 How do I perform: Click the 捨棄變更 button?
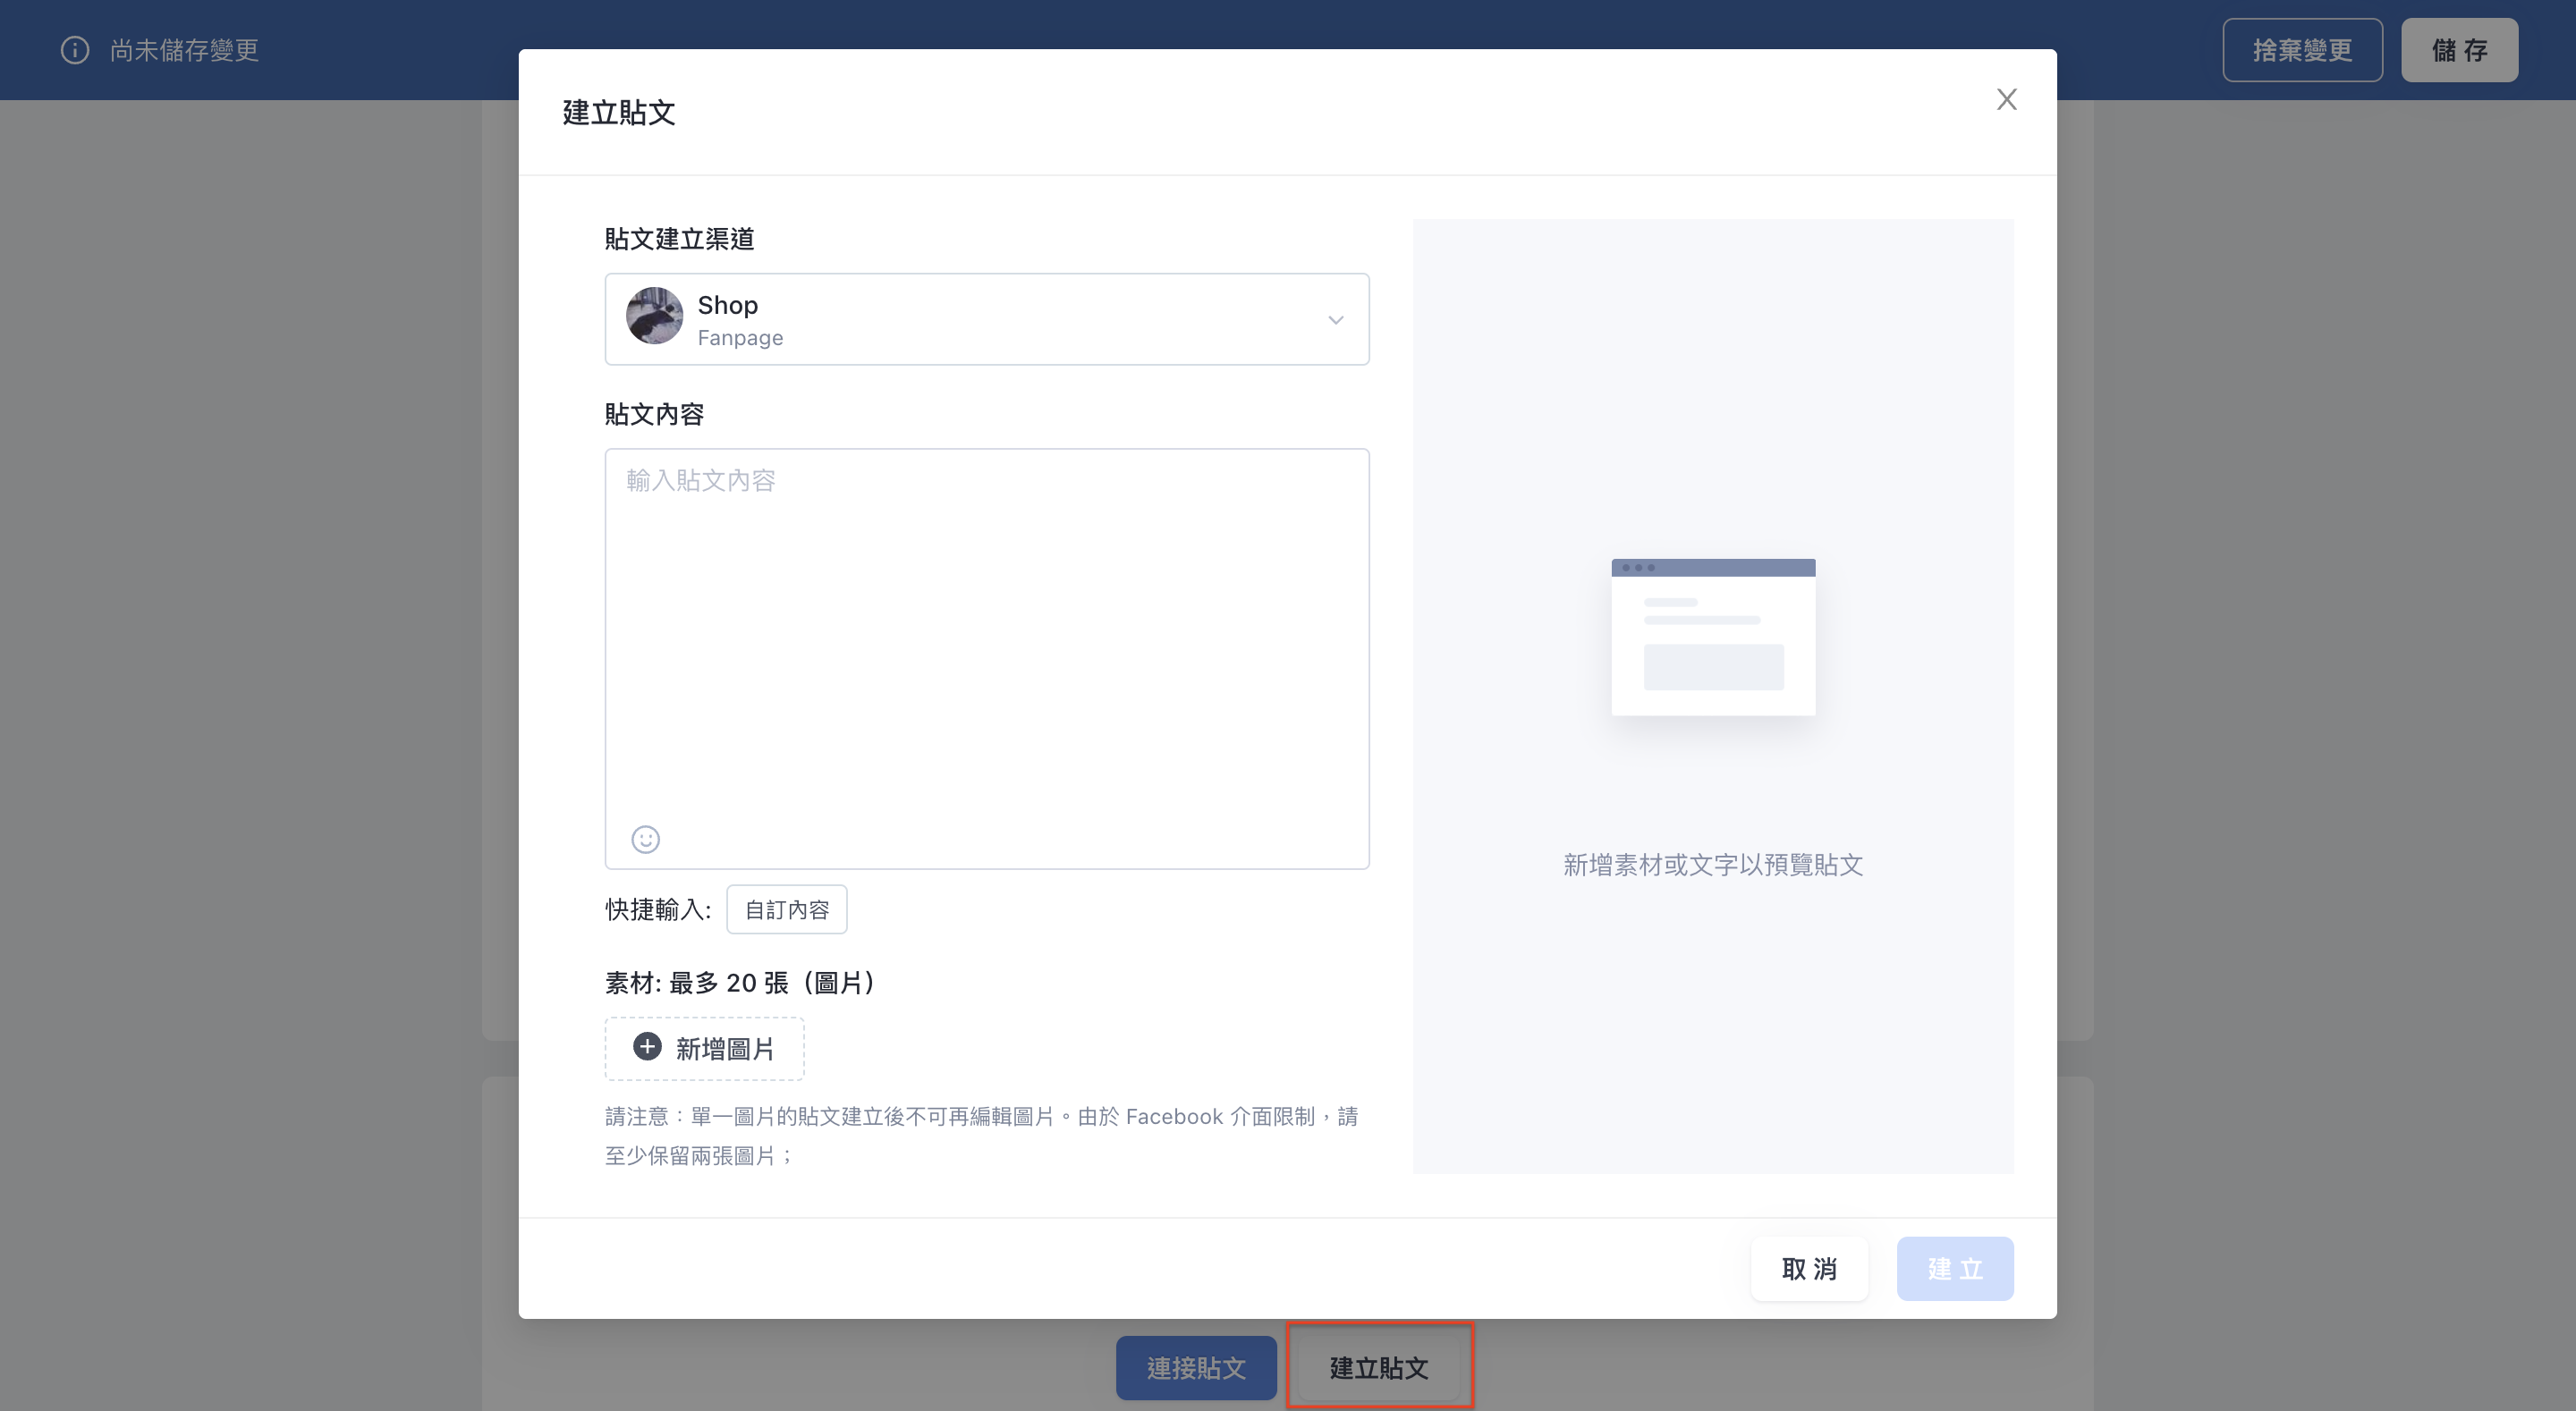click(x=2302, y=50)
